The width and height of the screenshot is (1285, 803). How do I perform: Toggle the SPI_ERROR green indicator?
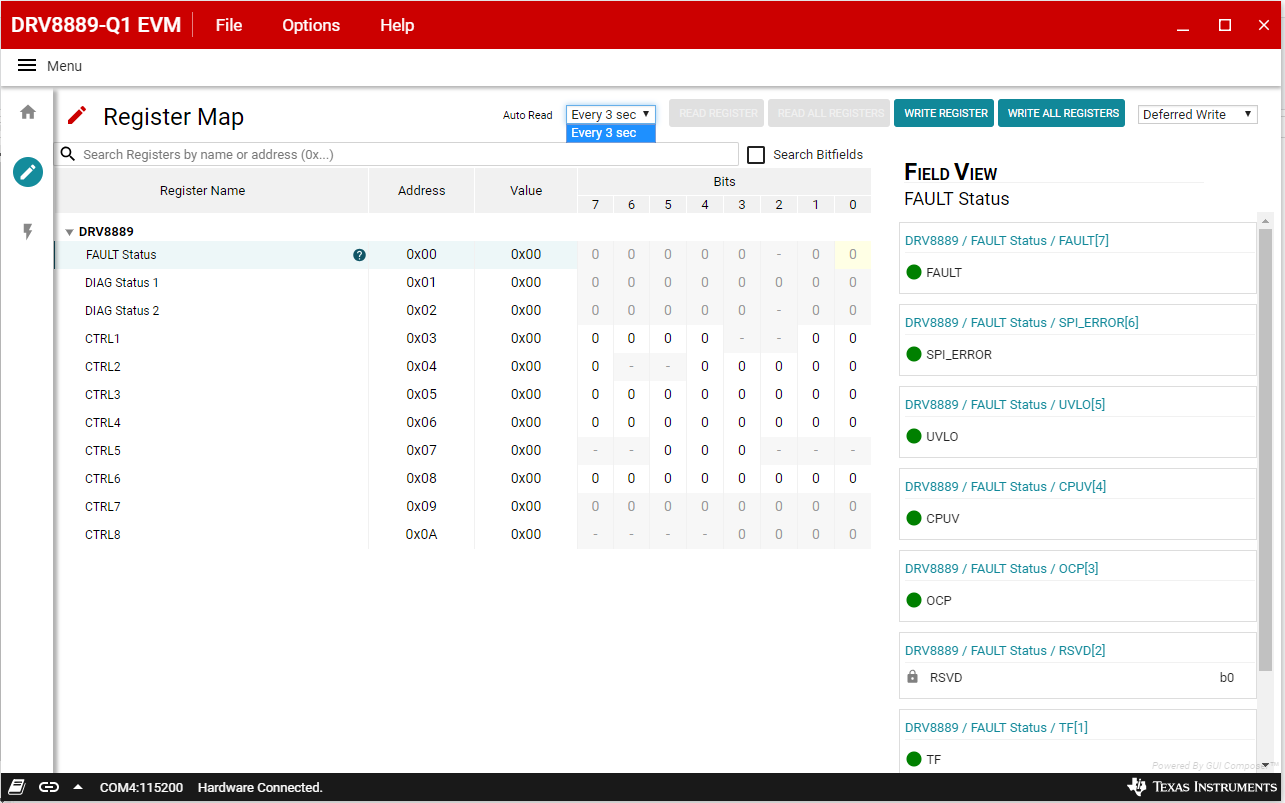pos(913,354)
